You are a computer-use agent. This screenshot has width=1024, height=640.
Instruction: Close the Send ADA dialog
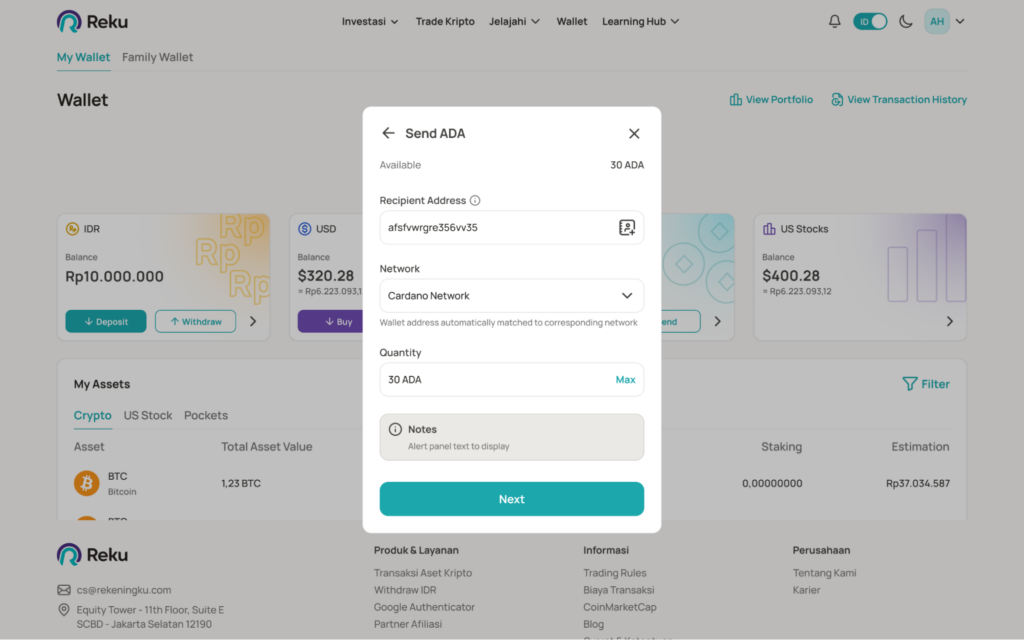[634, 133]
